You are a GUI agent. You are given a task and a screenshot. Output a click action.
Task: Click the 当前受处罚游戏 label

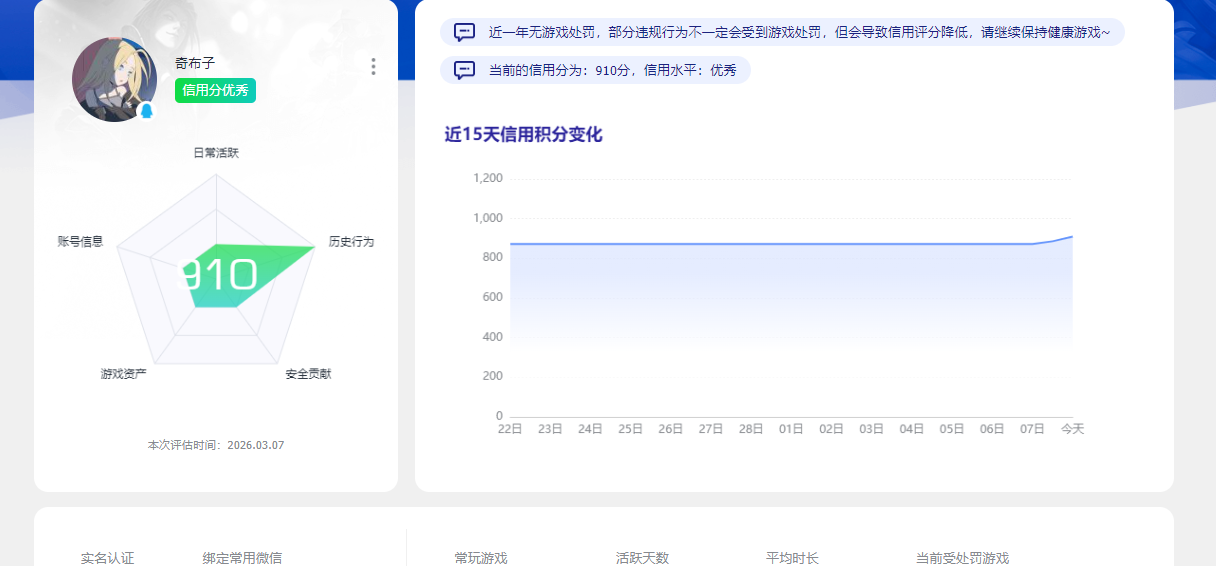(962, 558)
